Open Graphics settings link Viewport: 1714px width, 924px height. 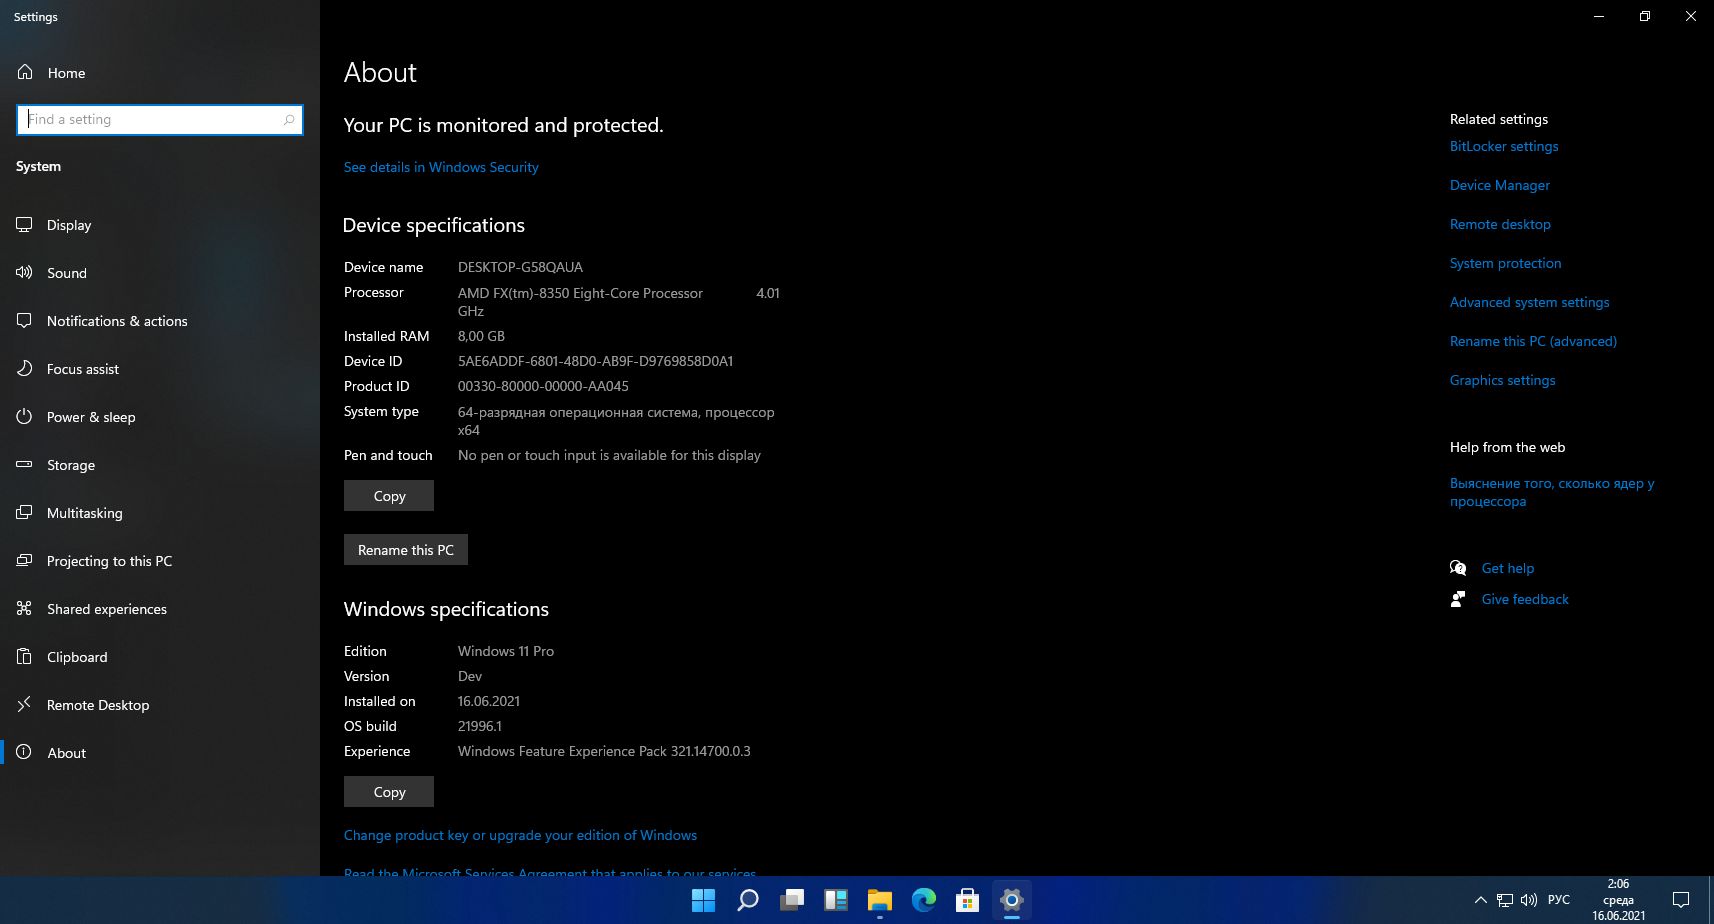(x=1502, y=380)
